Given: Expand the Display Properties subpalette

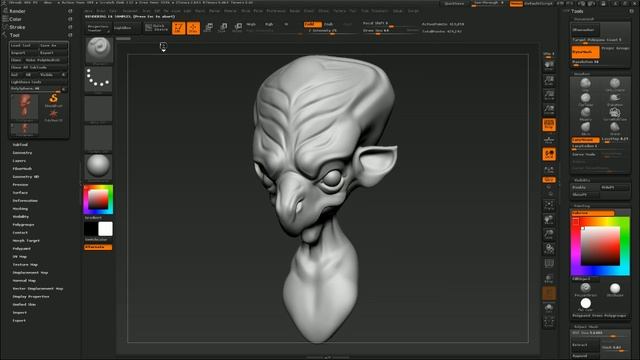Looking at the screenshot, I should [31, 297].
